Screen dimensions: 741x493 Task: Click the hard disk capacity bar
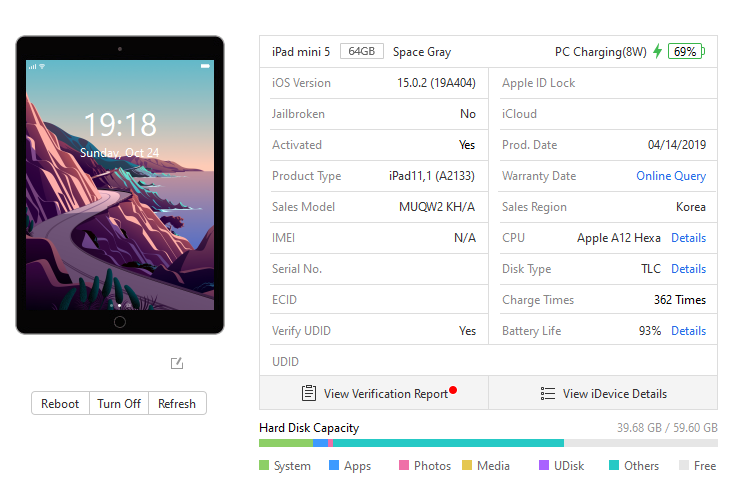tap(488, 443)
